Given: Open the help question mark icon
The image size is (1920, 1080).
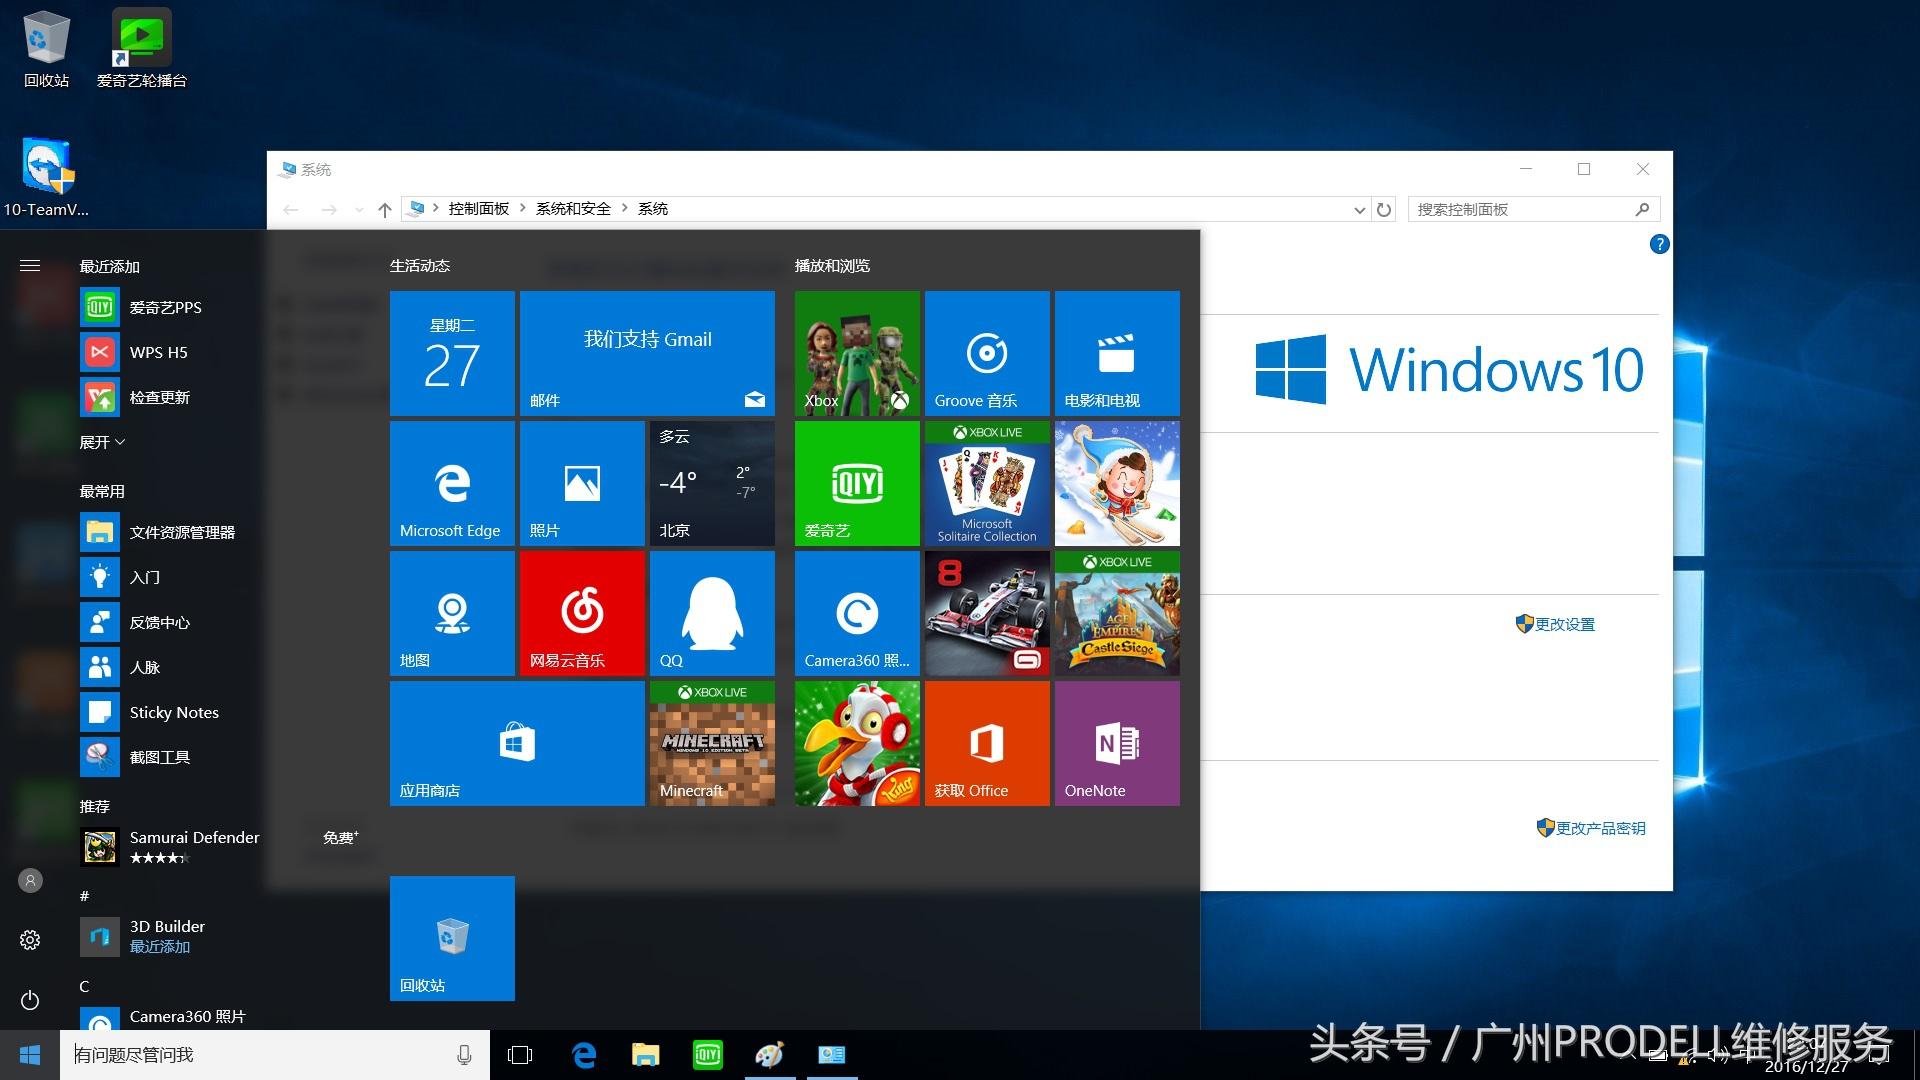Looking at the screenshot, I should tap(1659, 244).
